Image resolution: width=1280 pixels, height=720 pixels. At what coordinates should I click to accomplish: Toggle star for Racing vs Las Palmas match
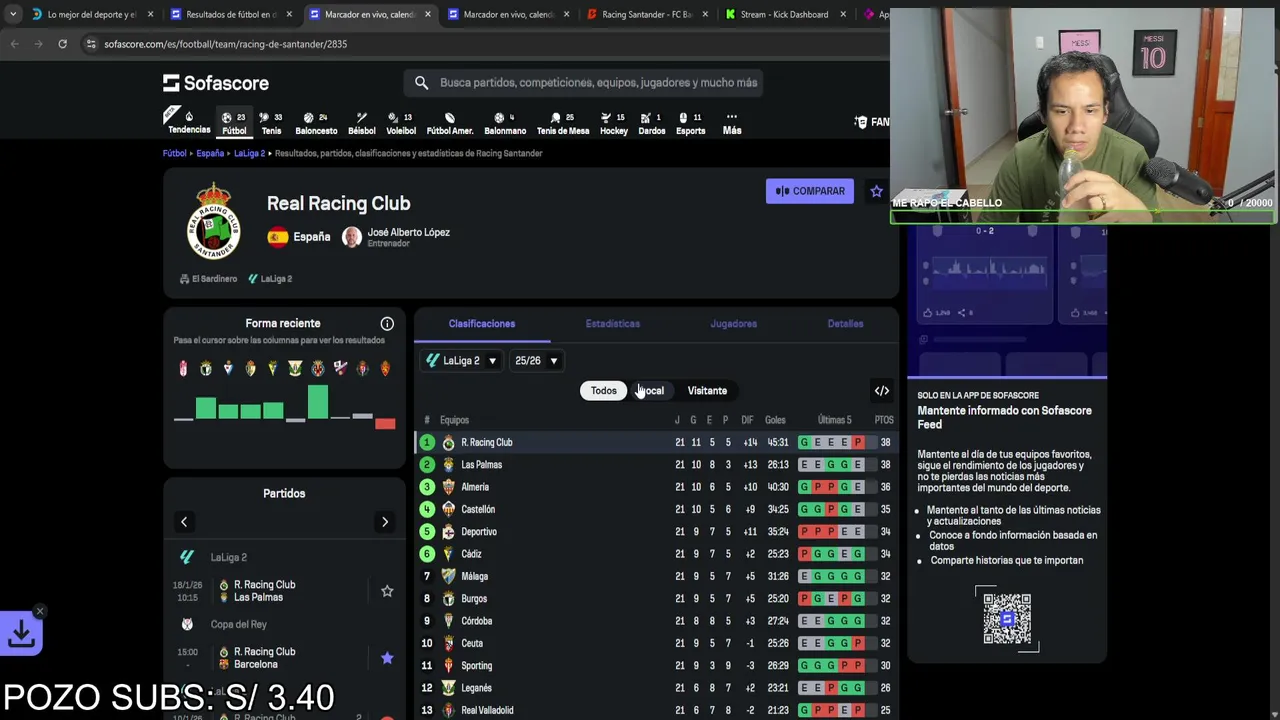point(387,591)
